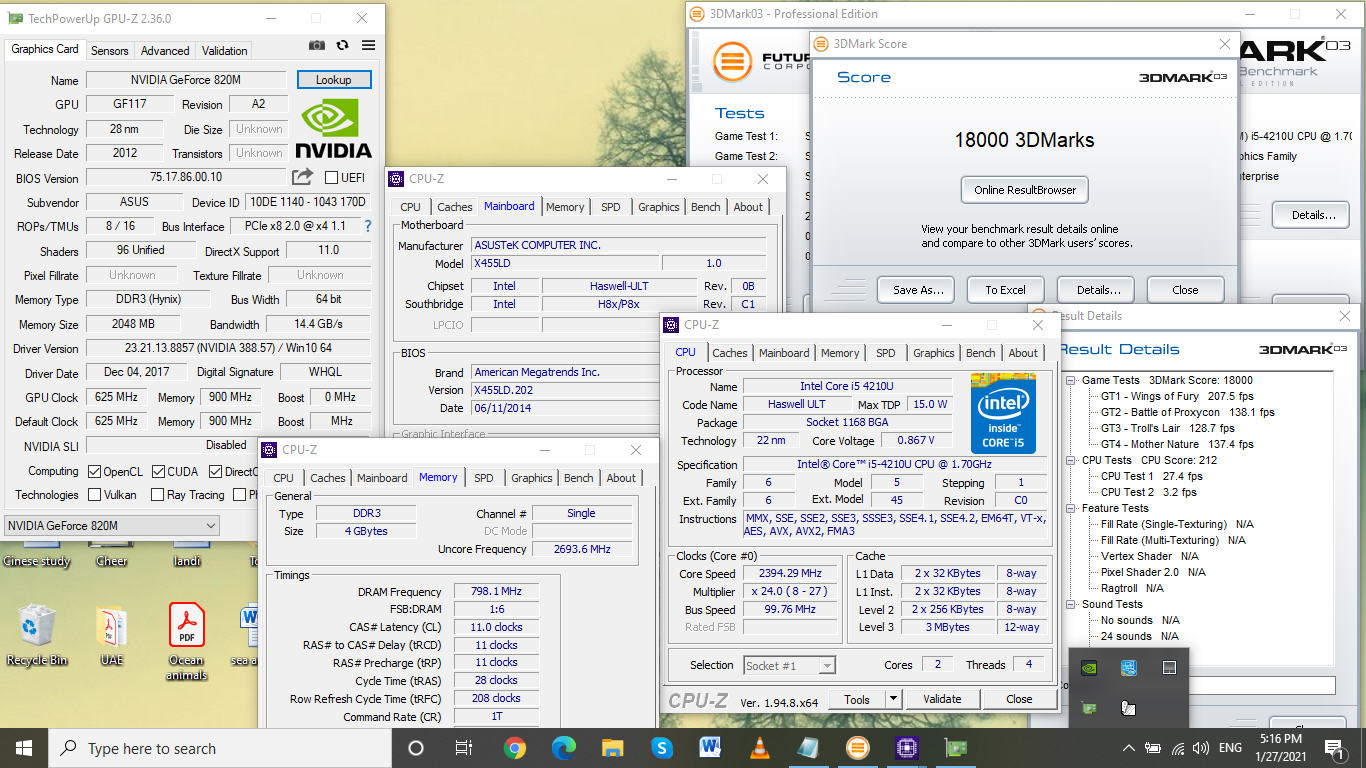Select GT4 - Mother Nature result row

pyautogui.click(x=1177, y=444)
